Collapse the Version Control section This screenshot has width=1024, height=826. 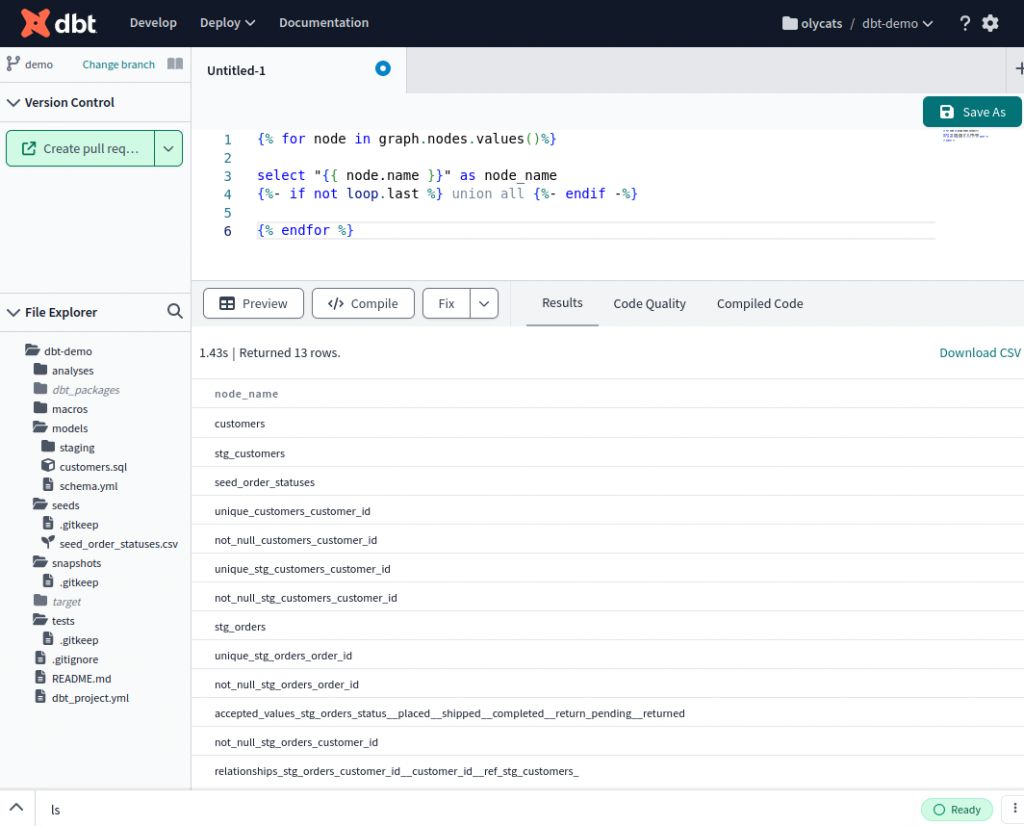coord(13,103)
